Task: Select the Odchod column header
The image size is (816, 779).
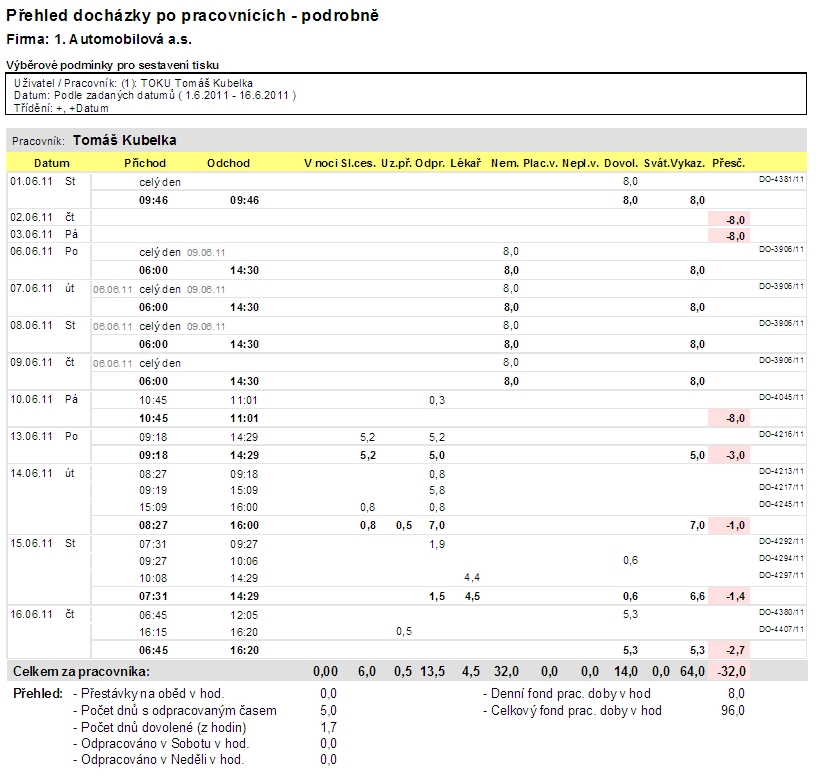Action: (x=228, y=163)
